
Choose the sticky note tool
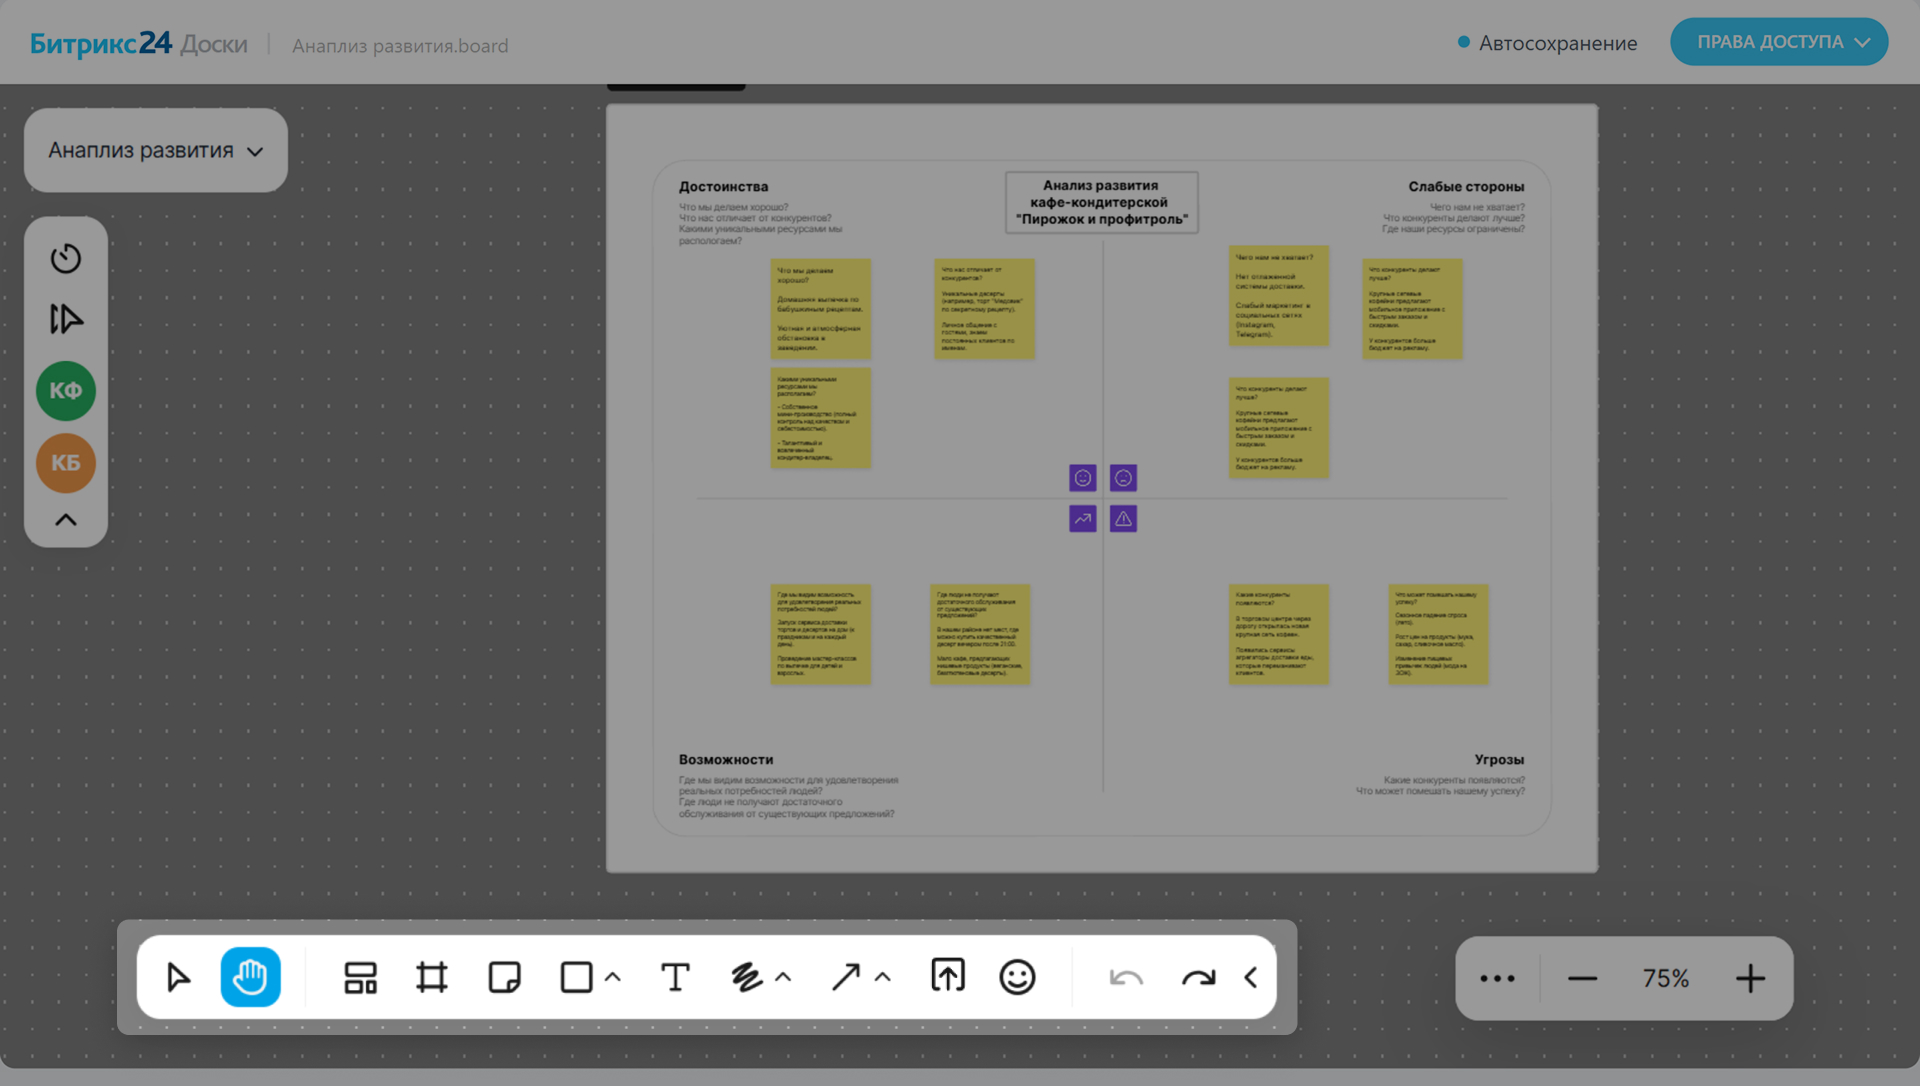tap(504, 977)
